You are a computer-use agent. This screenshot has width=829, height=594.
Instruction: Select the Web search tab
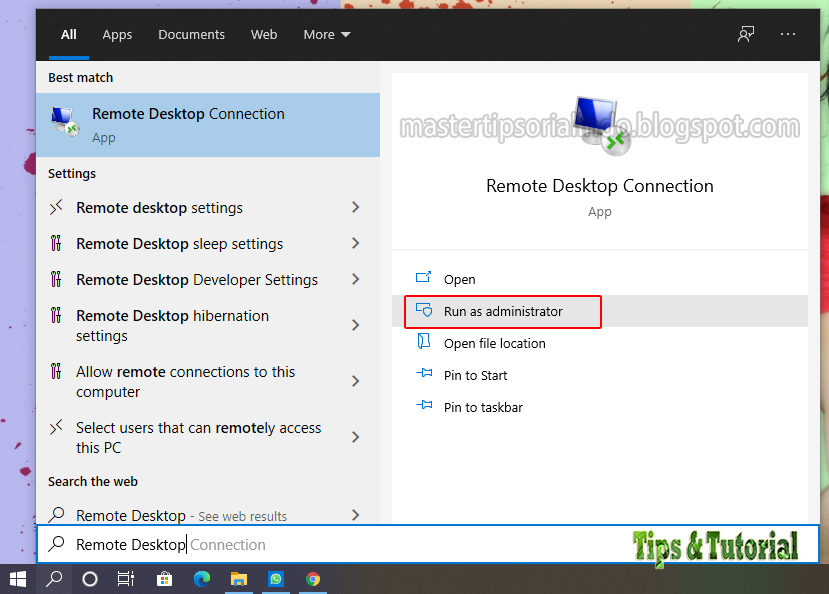[x=264, y=35]
